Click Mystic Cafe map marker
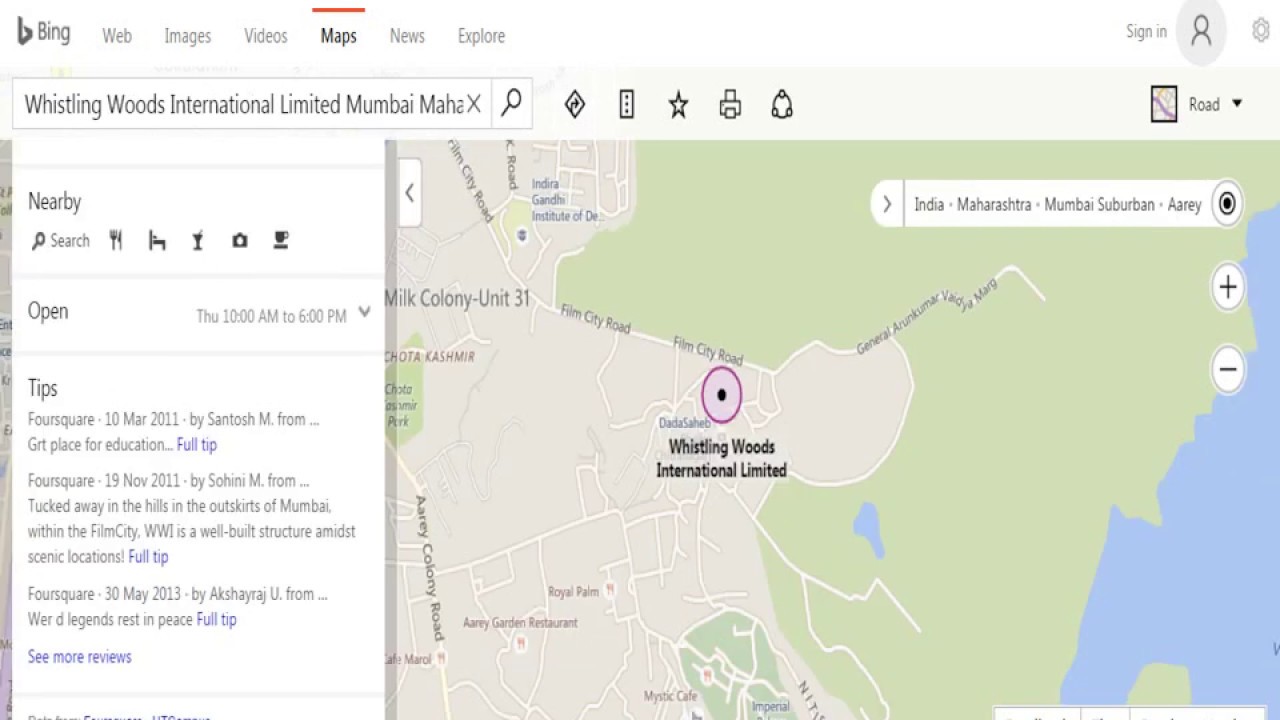The width and height of the screenshot is (1280, 720). [x=708, y=675]
